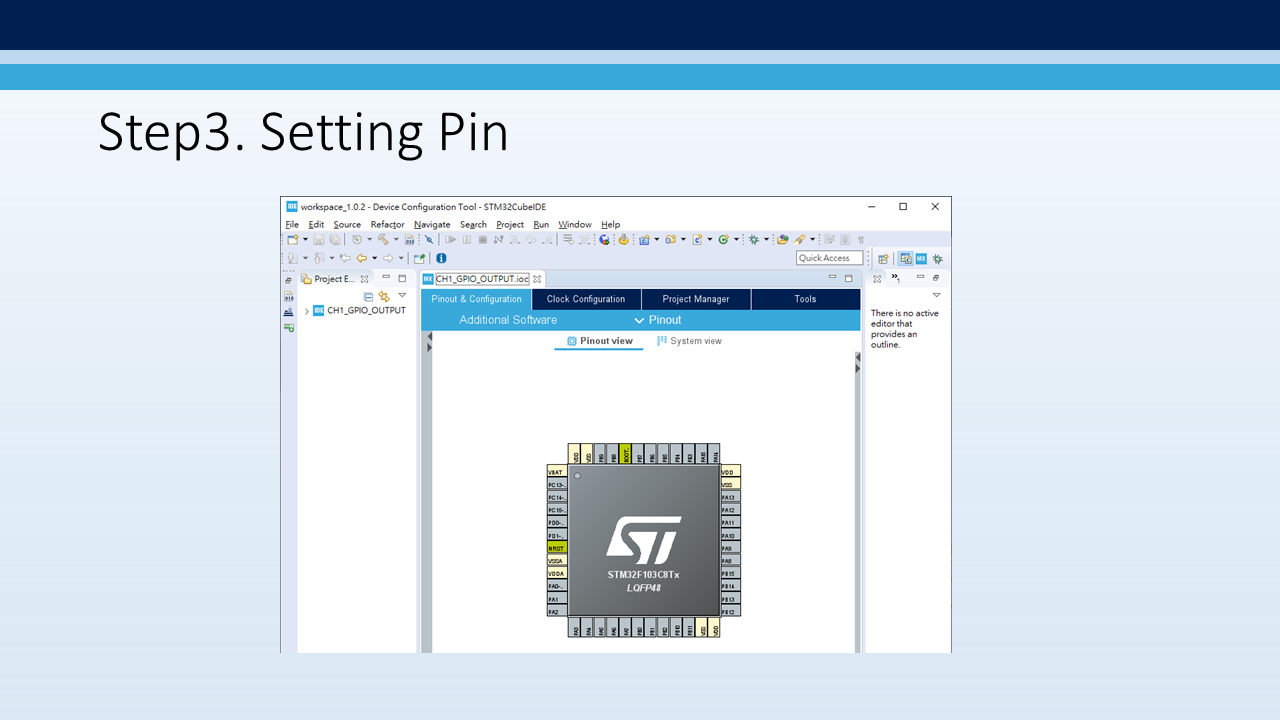Click the Forward navigation arrow icon
Viewport: 1280px width, 720px height.
[x=388, y=258]
